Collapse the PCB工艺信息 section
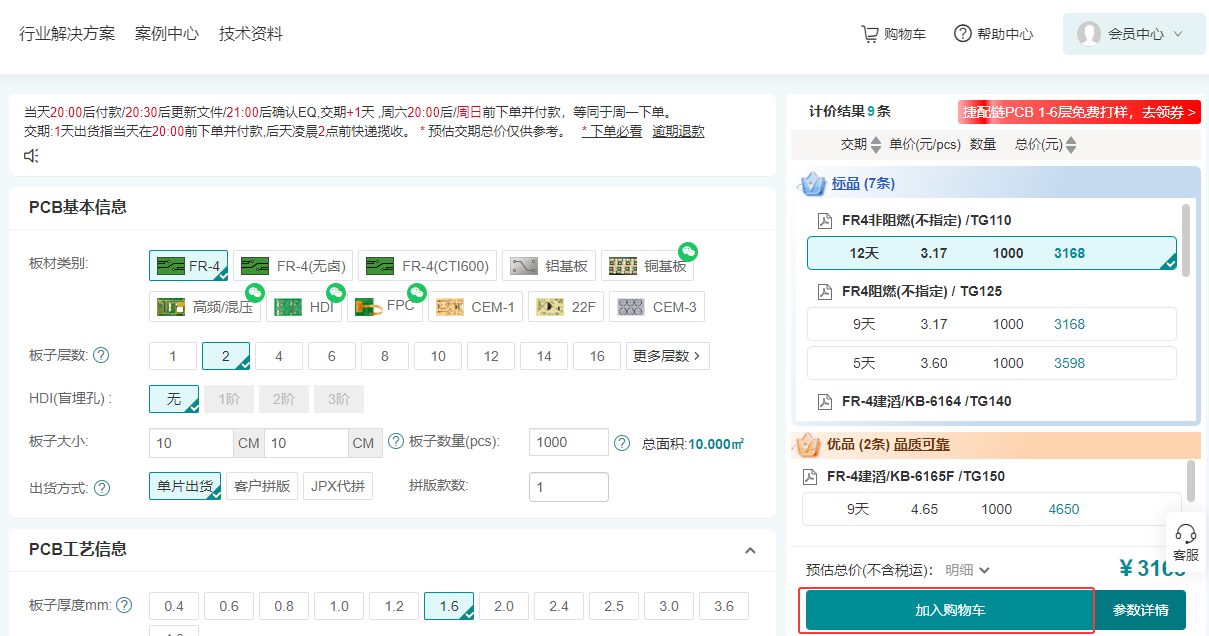The image size is (1209, 636). click(x=750, y=550)
